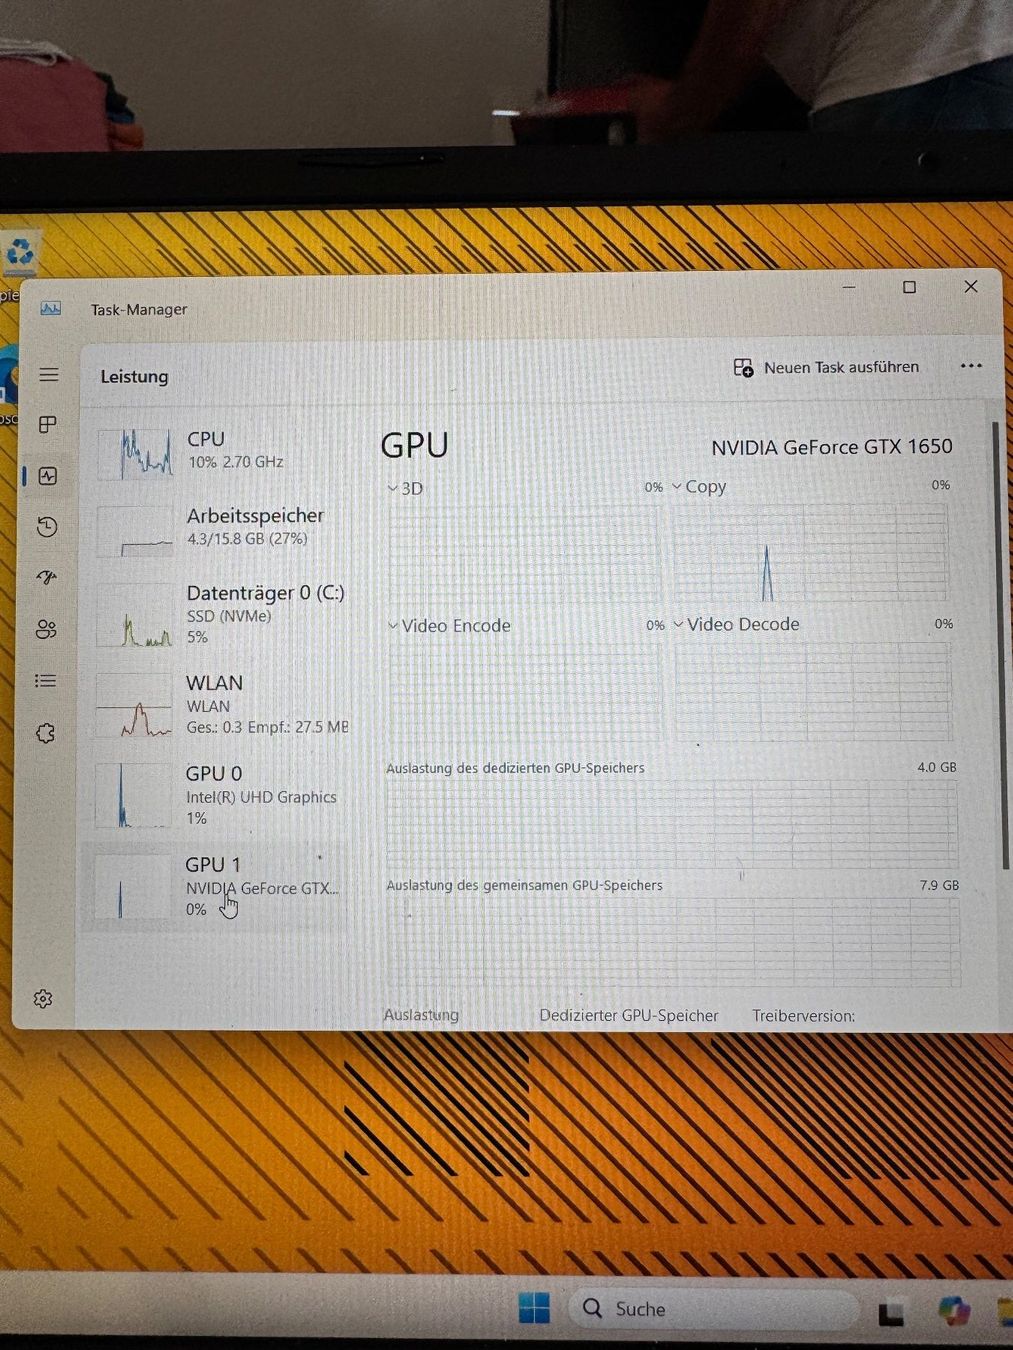Open Task Manager settings gear

click(43, 999)
